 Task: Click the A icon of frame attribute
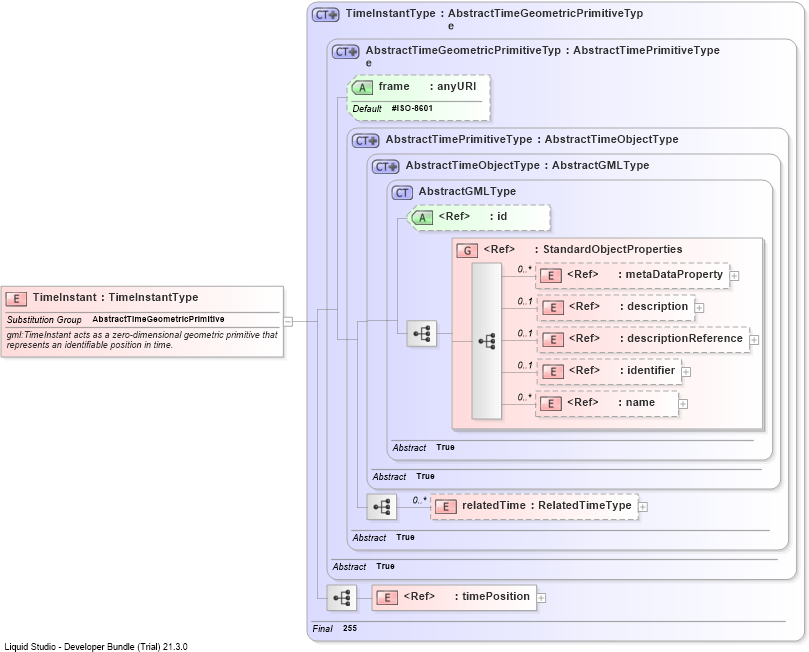click(x=362, y=88)
